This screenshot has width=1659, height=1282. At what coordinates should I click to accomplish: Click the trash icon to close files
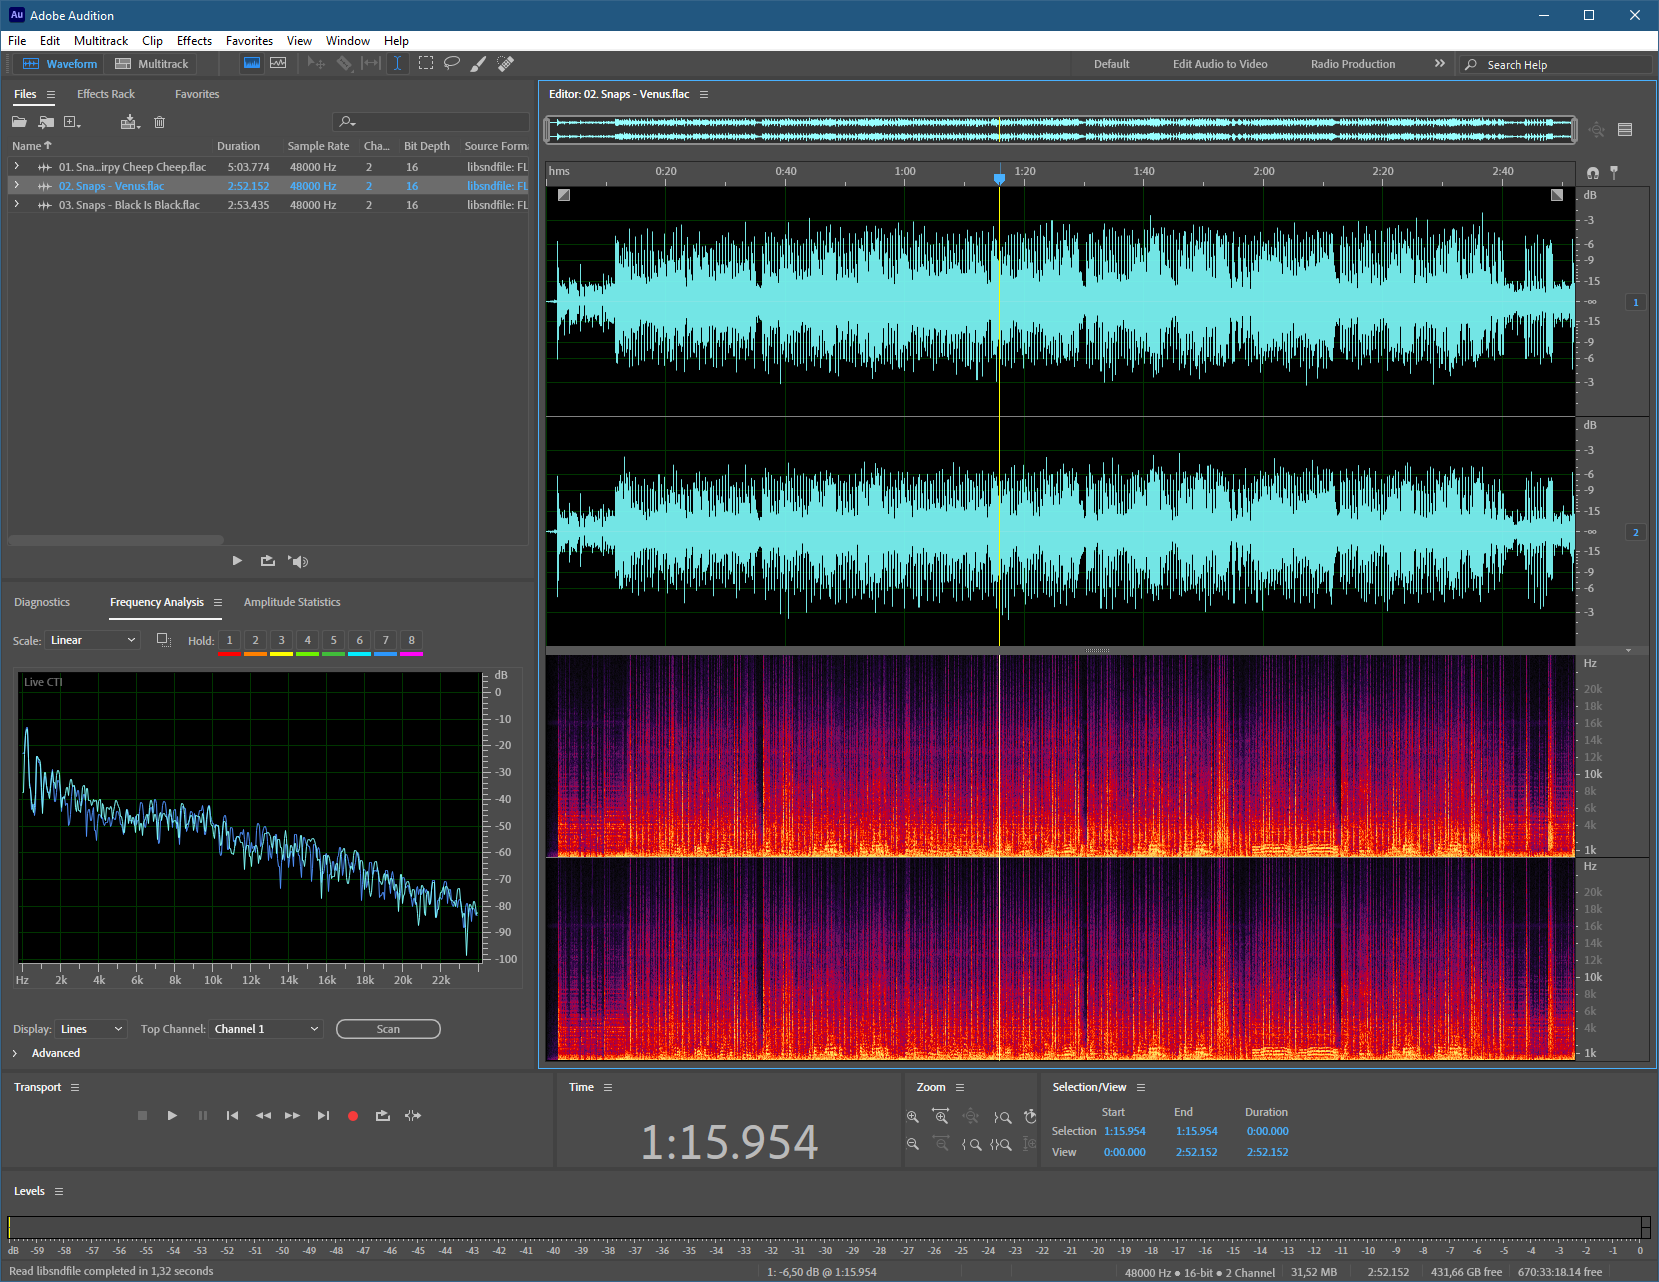[x=159, y=122]
